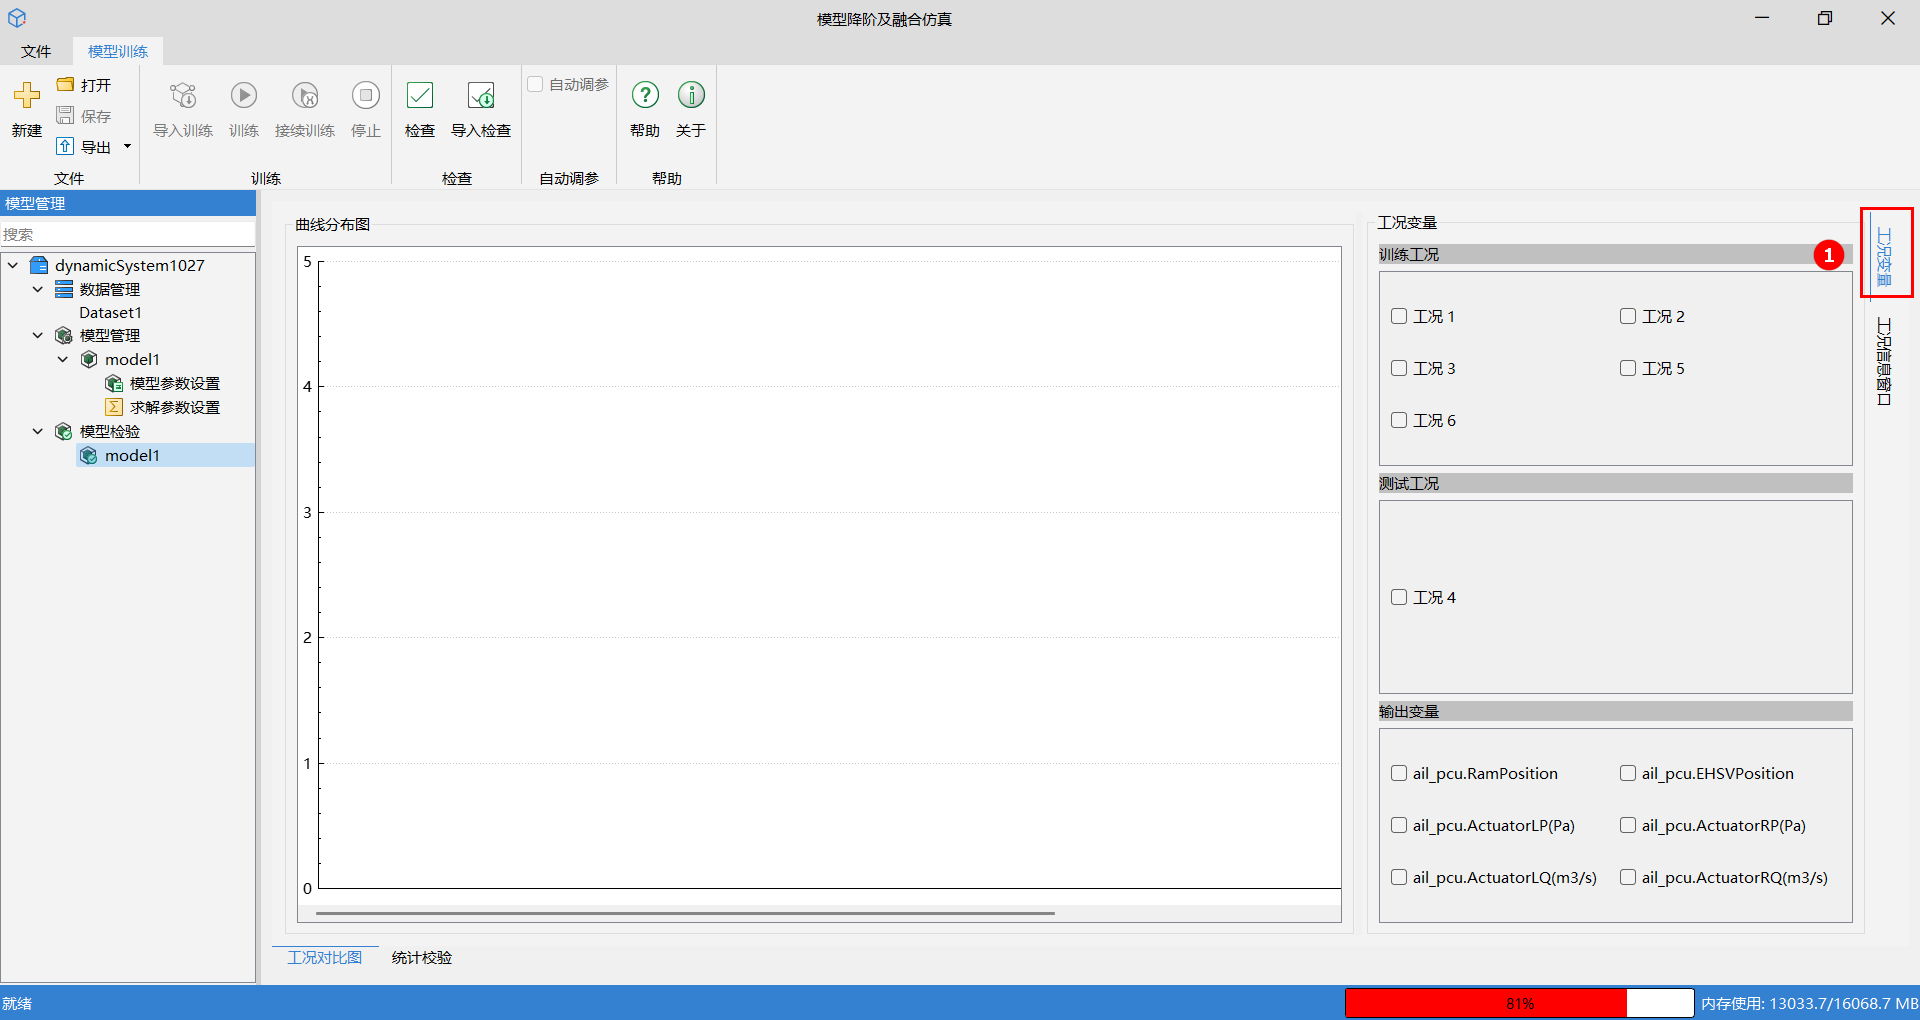Click the 保存 save icon
The height and width of the screenshot is (1020, 1920).
click(65, 116)
